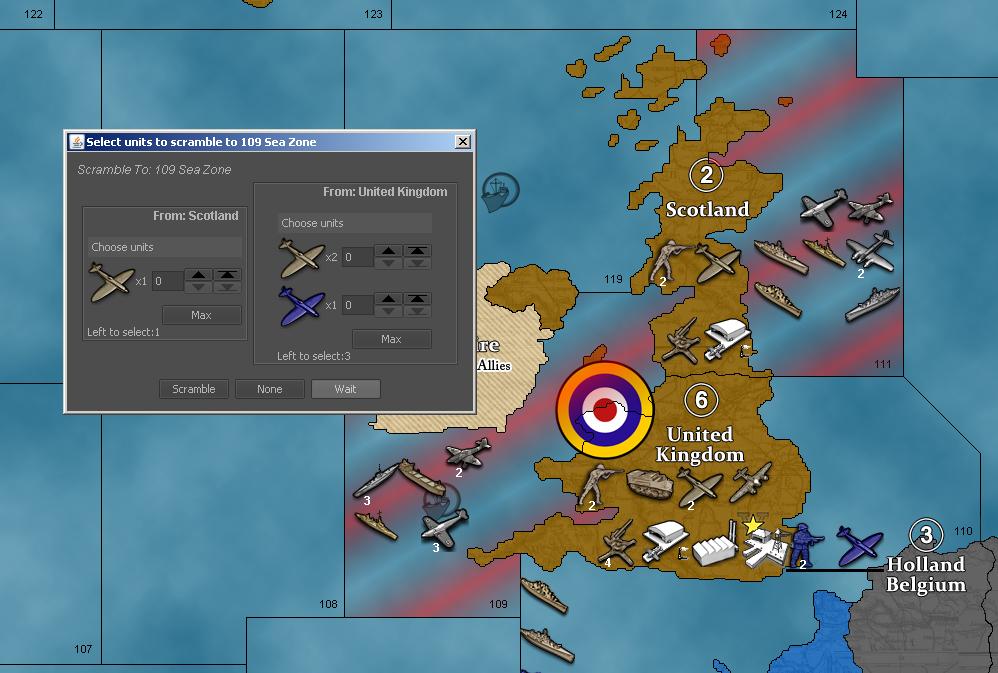Increment the United Kingdom tan fighter count
998x673 pixels.
pyautogui.click(x=389, y=251)
